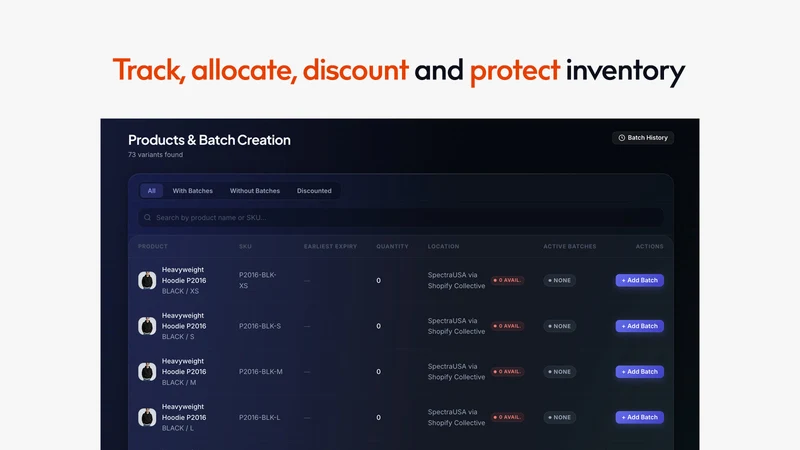This screenshot has width=800, height=450.
Task: Click 0 AVAIL. badge in BLACK / M row
Action: (x=507, y=371)
